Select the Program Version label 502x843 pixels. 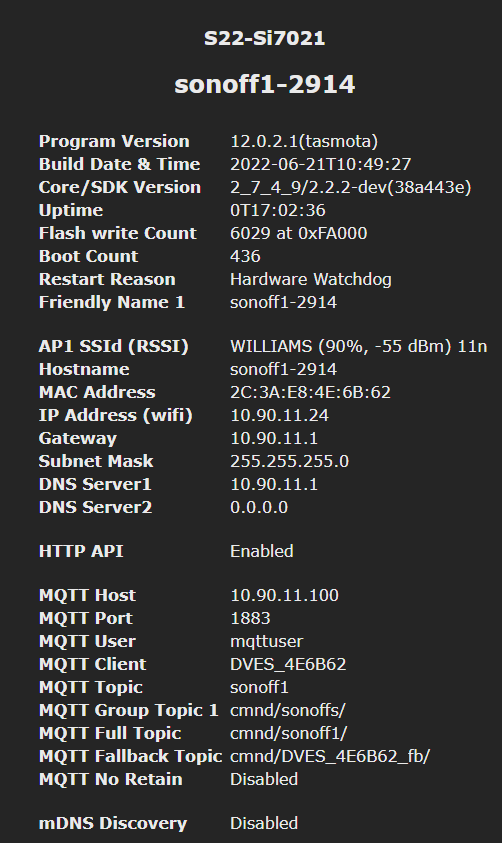pos(114,141)
